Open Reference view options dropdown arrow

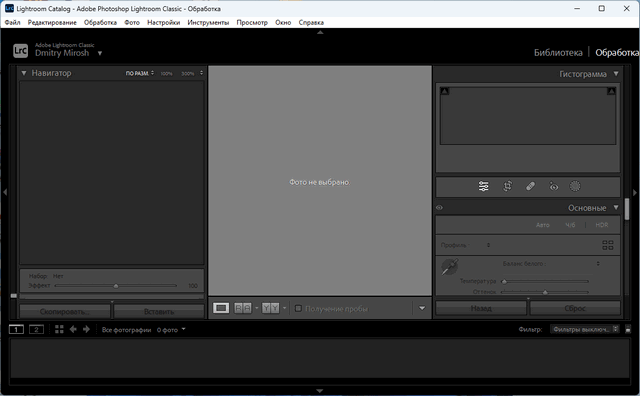point(256,308)
